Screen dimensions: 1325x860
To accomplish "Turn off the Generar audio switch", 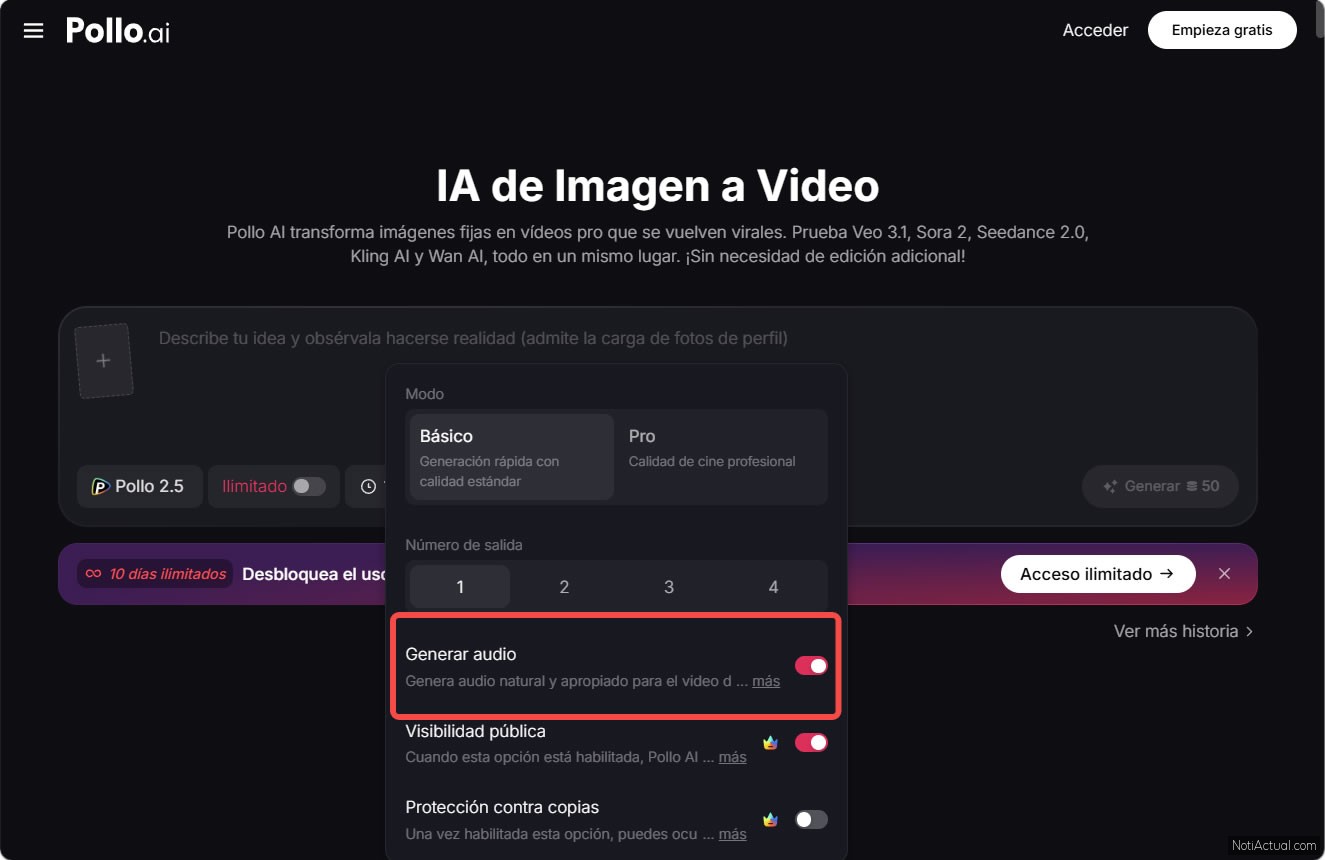I will (811, 666).
